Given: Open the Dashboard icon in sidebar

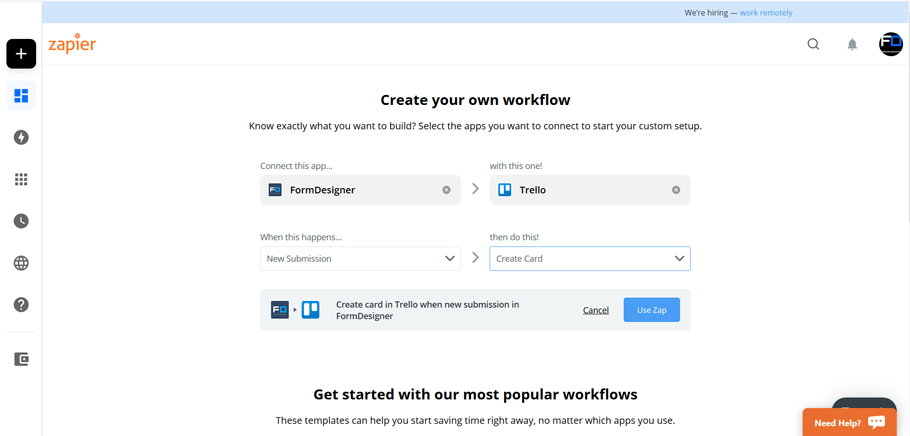Looking at the screenshot, I should pyautogui.click(x=21, y=96).
